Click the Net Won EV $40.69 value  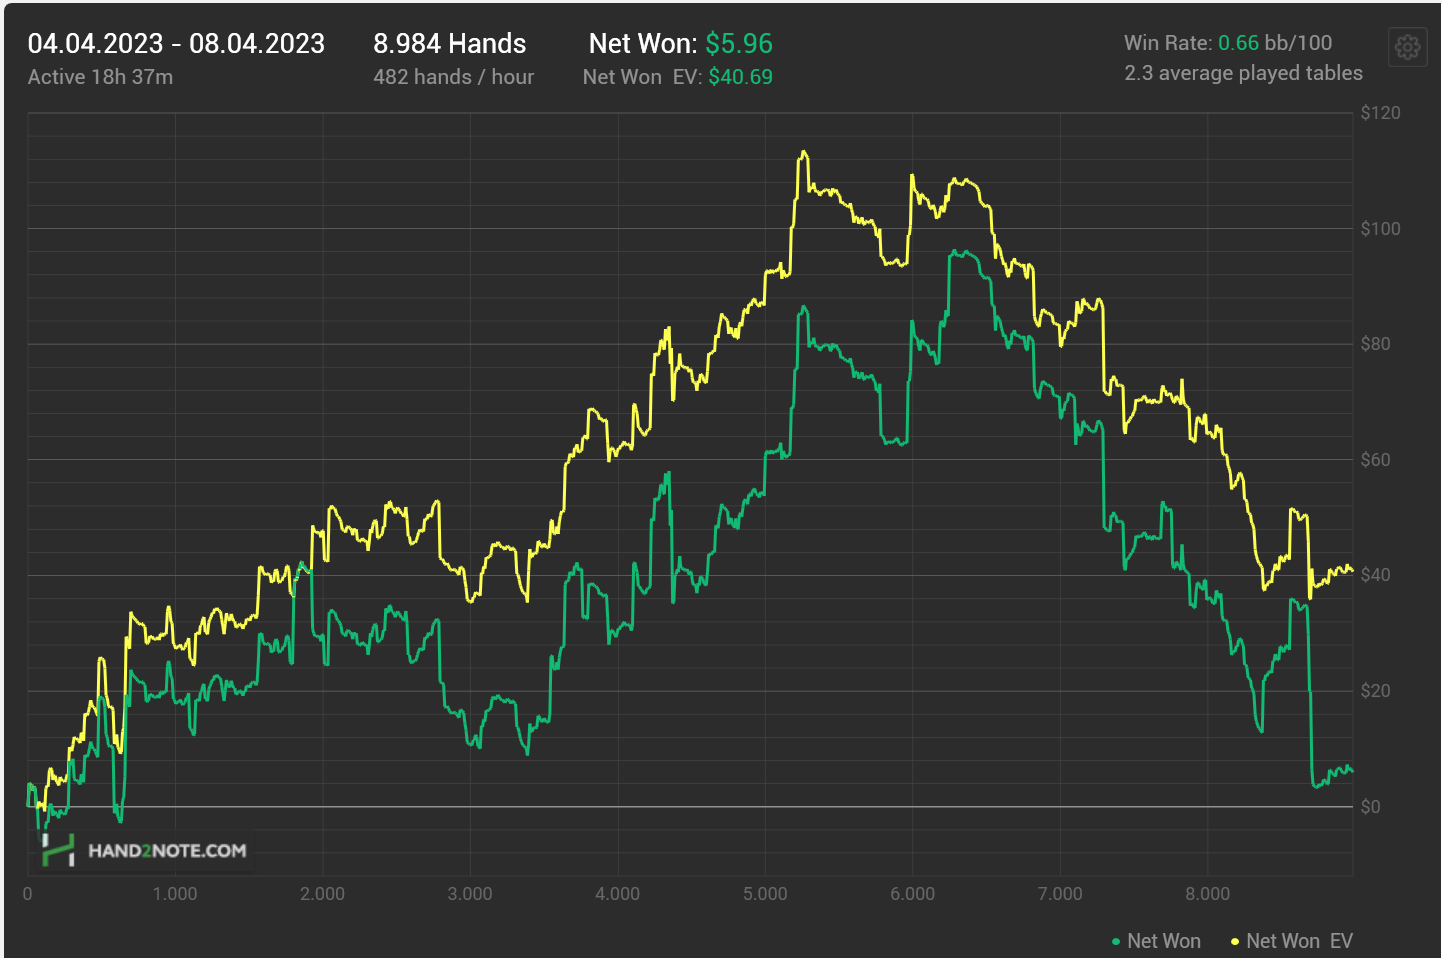coord(741,77)
